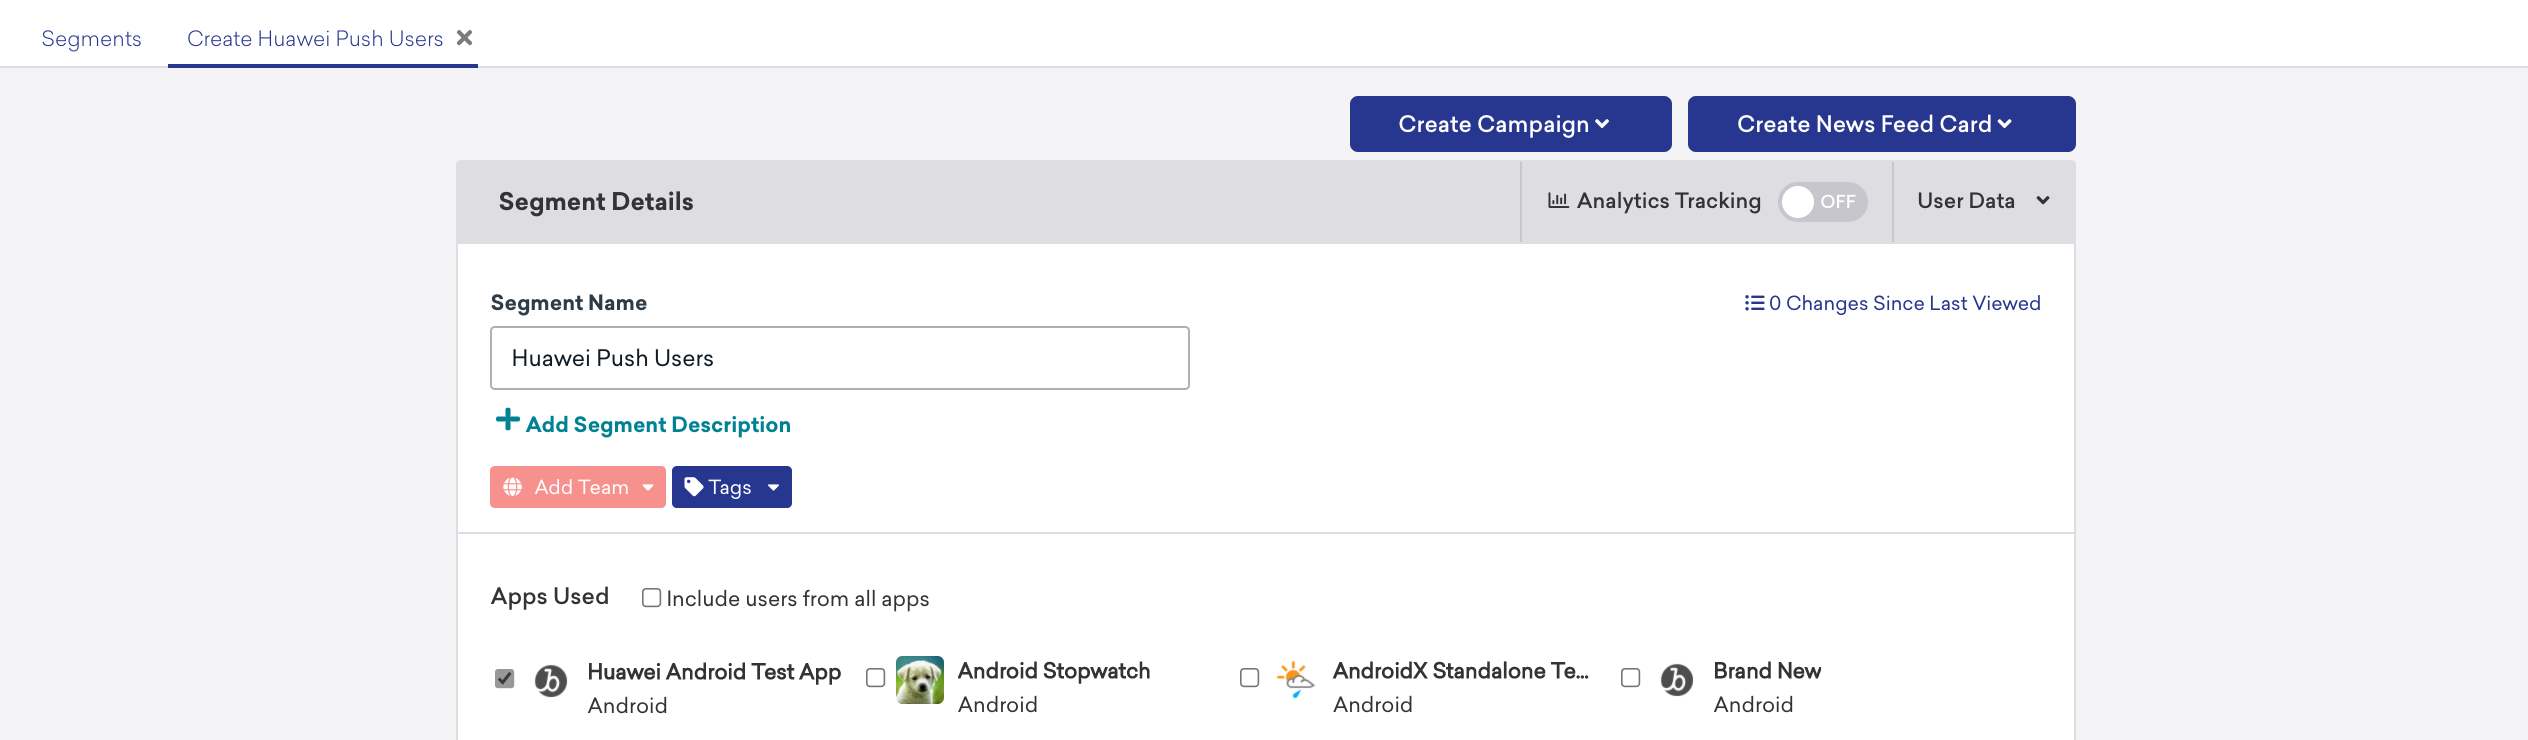Click the Brand New app label
Viewport: 2528px width, 740px height.
[x=1767, y=670]
